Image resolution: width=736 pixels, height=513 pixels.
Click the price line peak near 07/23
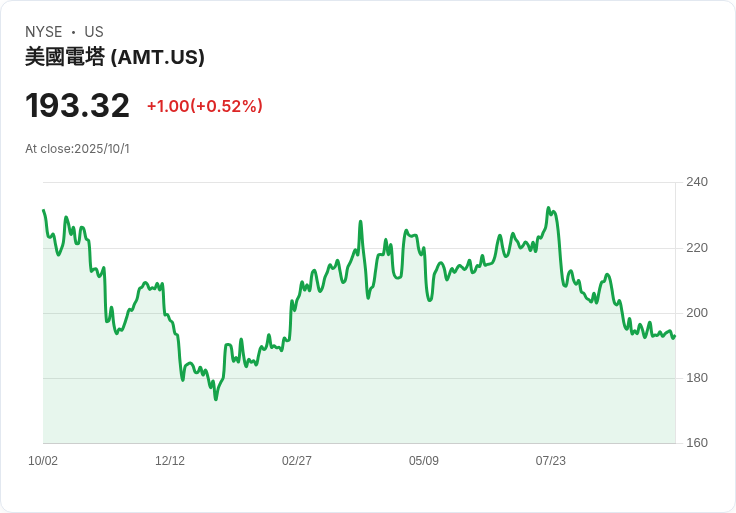[x=548, y=209]
